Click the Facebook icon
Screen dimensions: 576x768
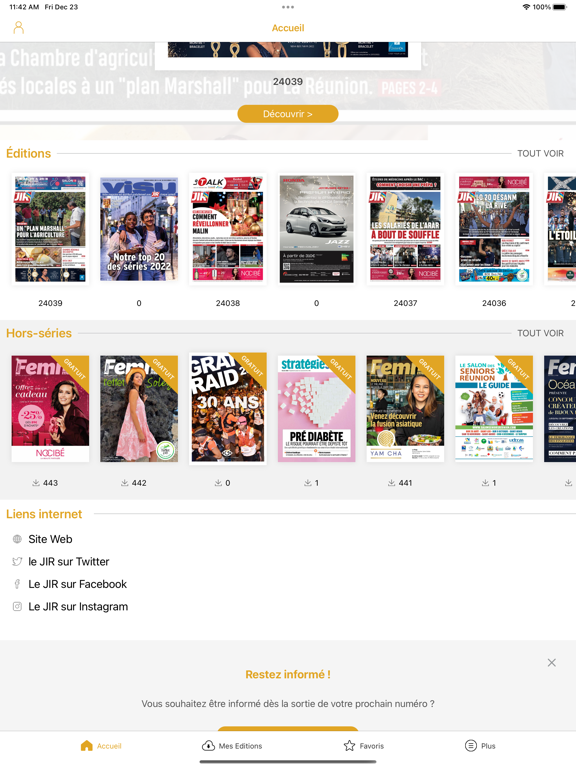17,584
